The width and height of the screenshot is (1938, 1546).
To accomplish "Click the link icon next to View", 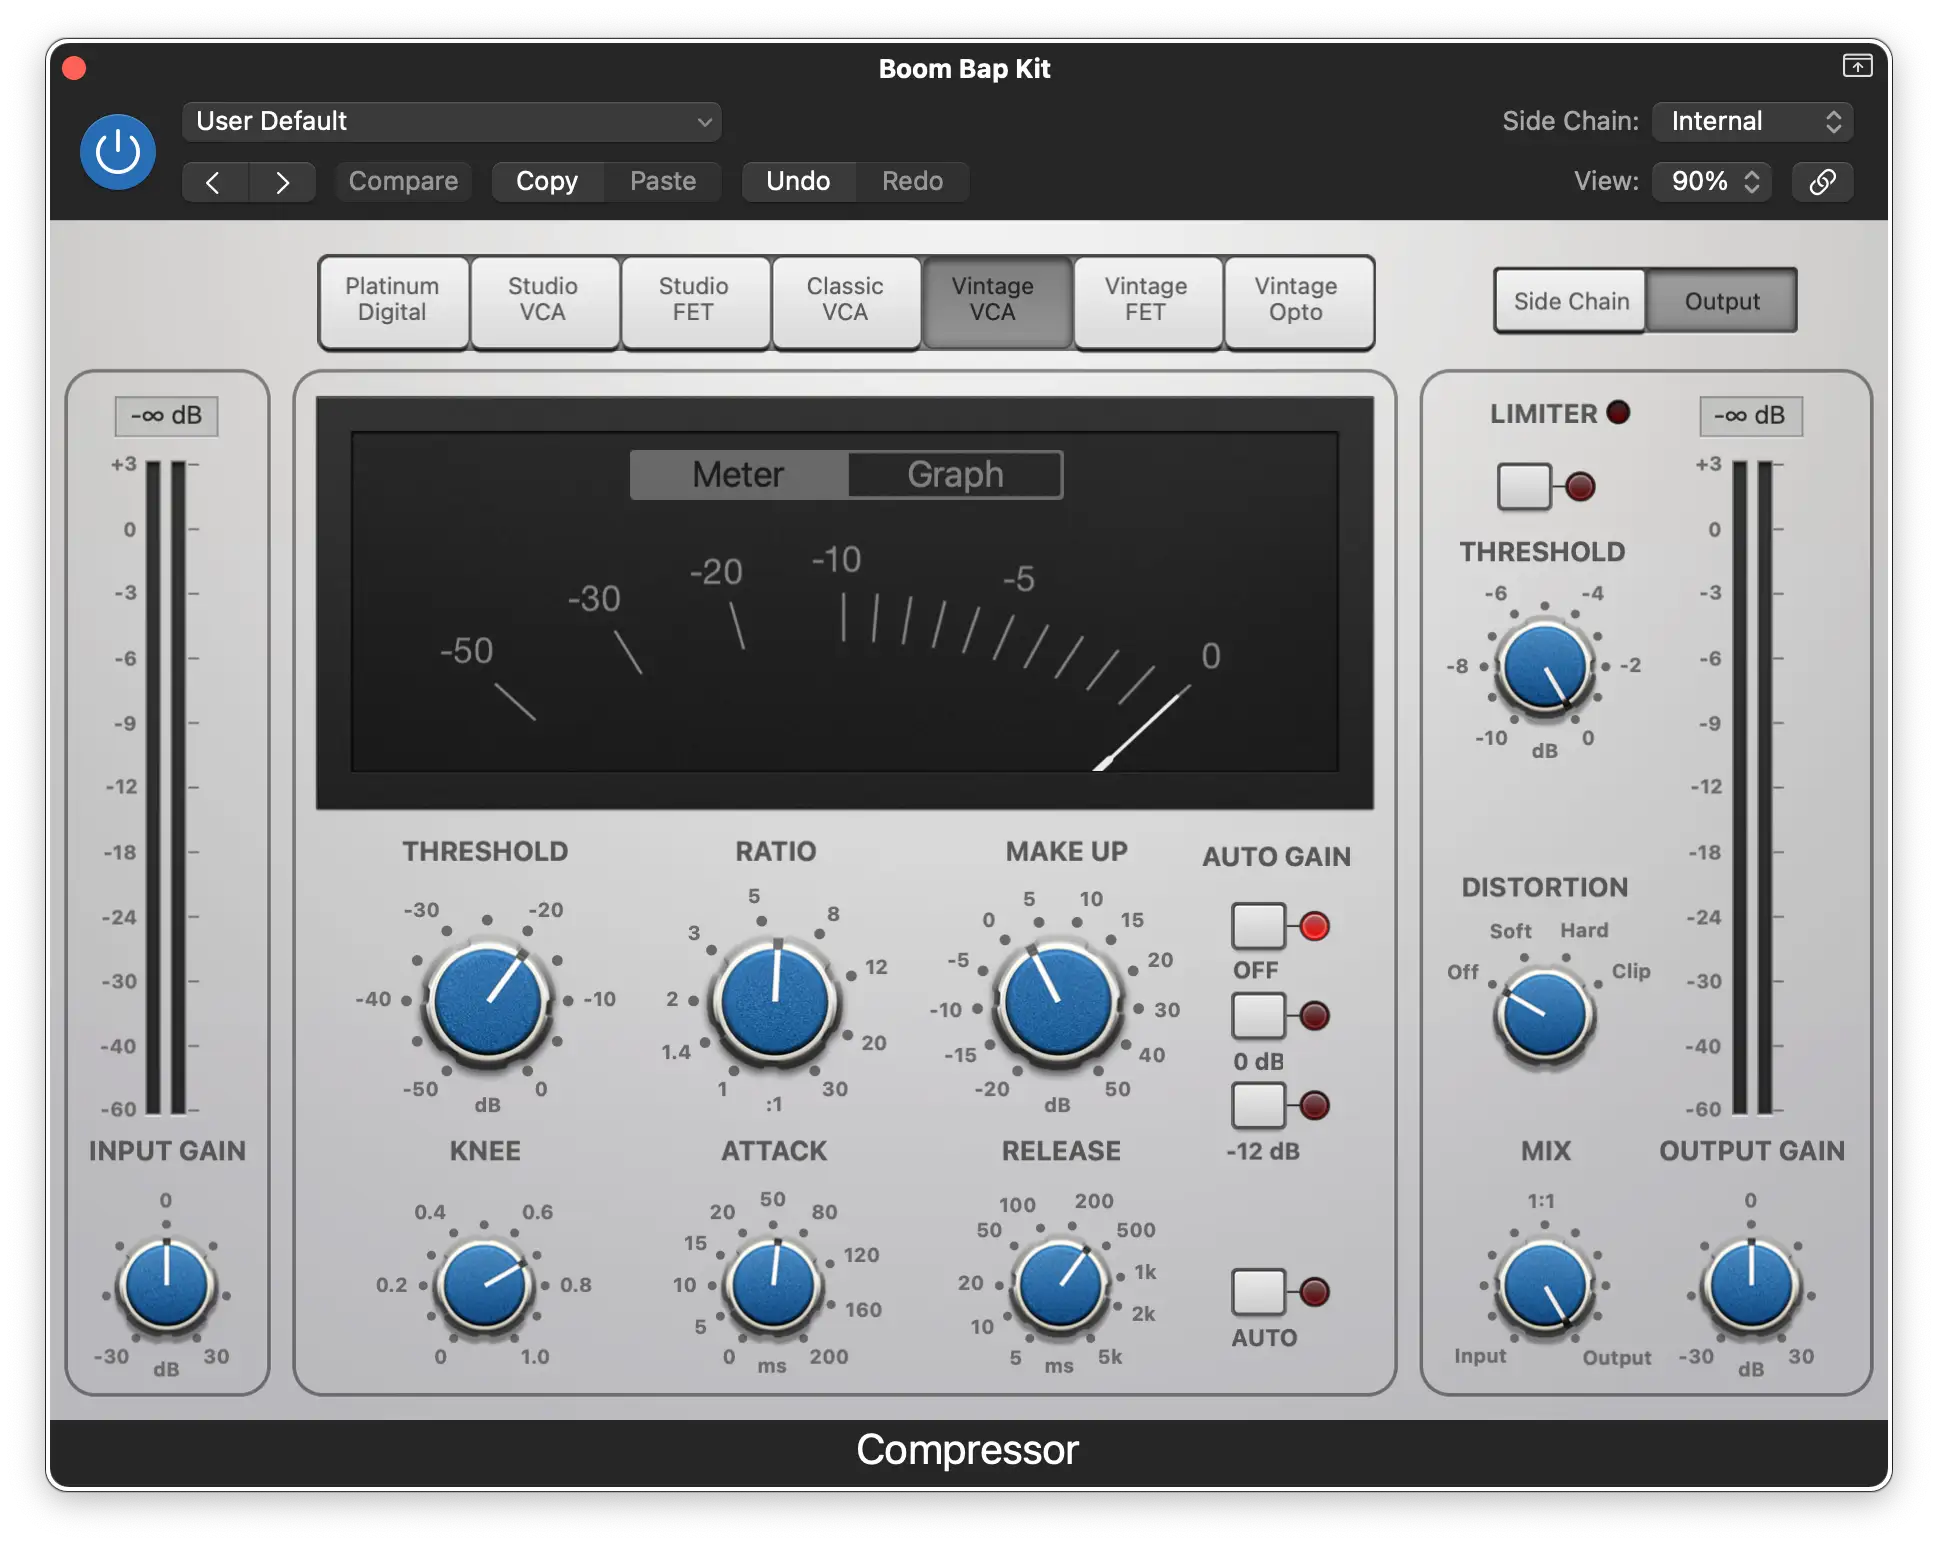I will [1822, 181].
